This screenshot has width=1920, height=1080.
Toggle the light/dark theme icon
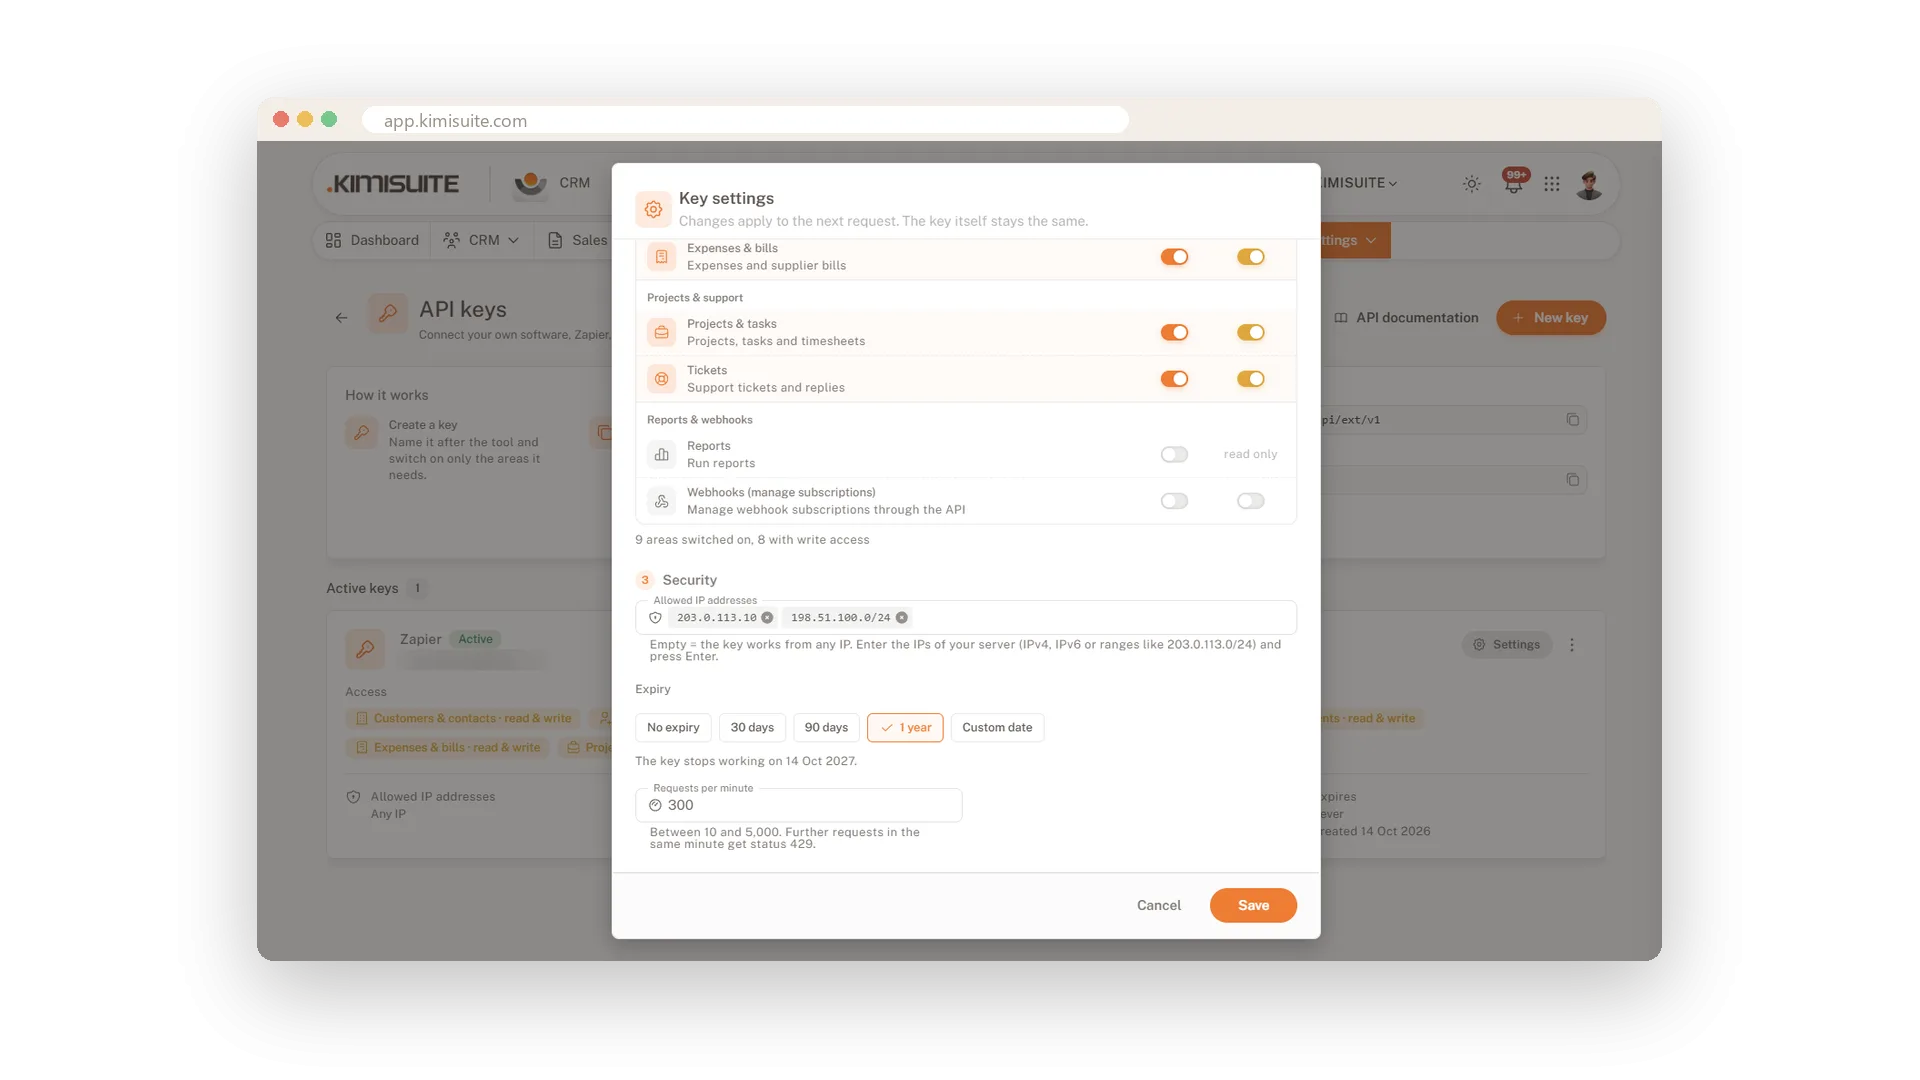pos(1472,184)
